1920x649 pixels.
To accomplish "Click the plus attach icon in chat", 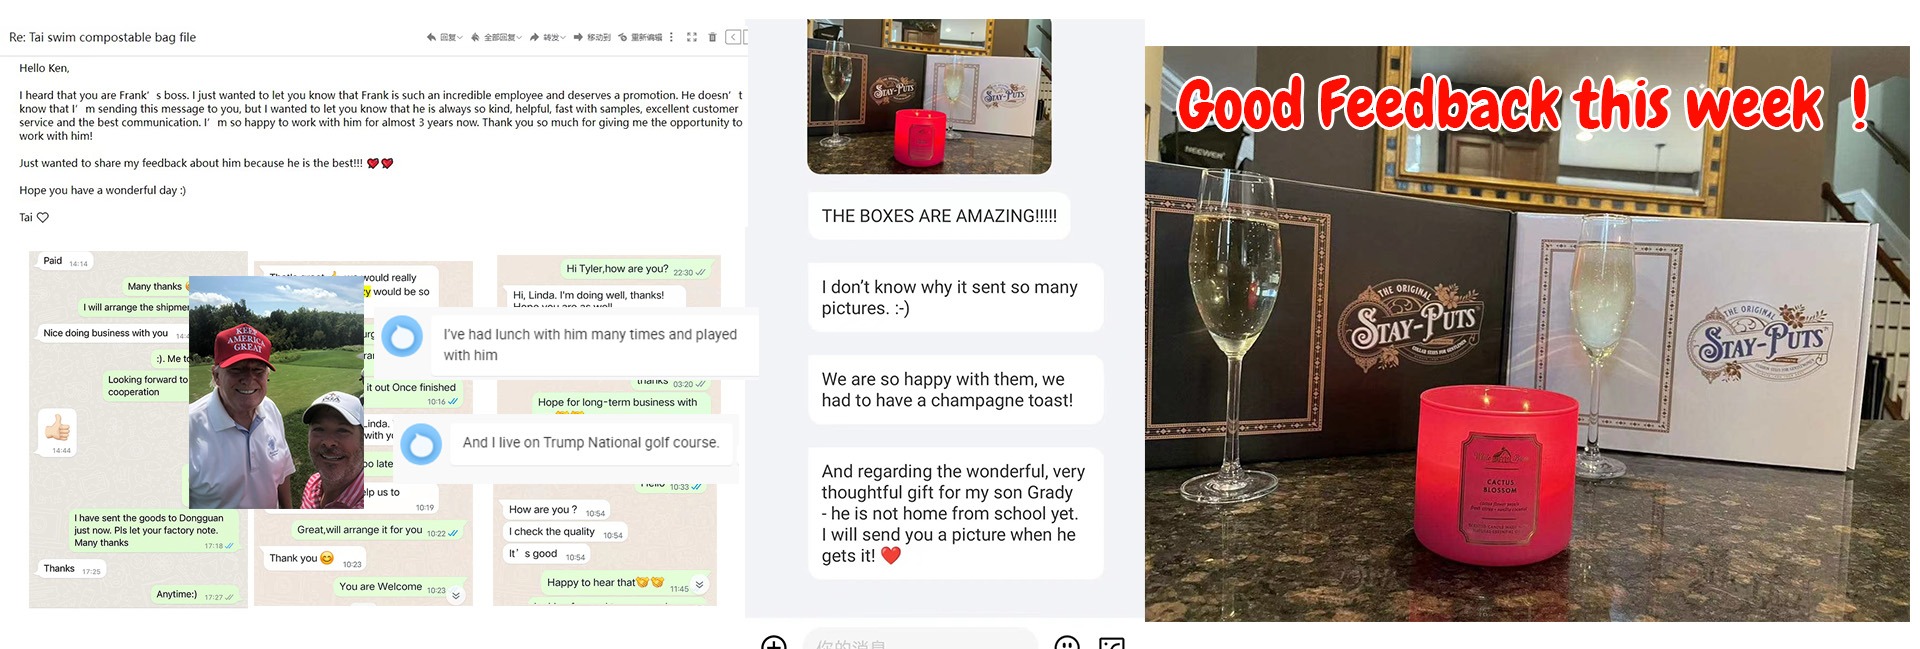I will coord(774,643).
